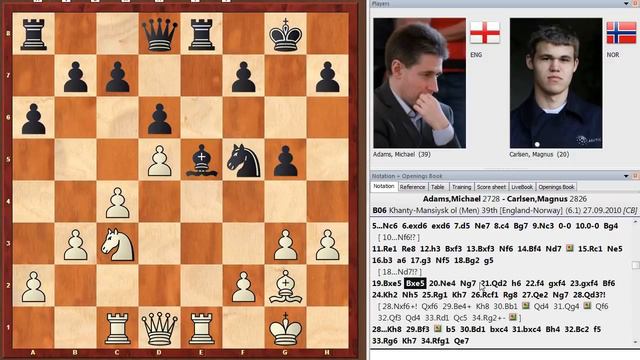Open the Training tab

(461, 187)
